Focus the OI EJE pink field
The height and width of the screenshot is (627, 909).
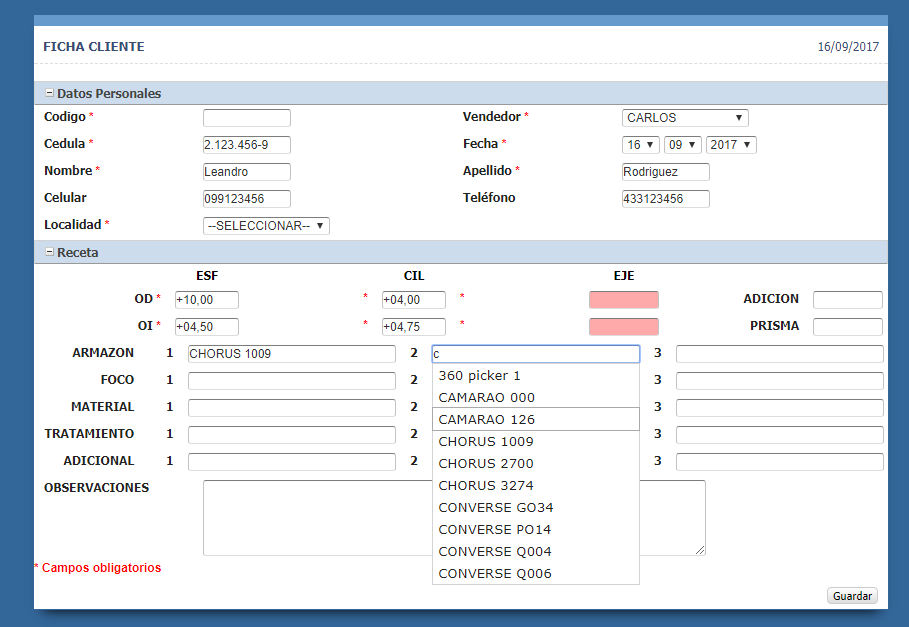624,326
